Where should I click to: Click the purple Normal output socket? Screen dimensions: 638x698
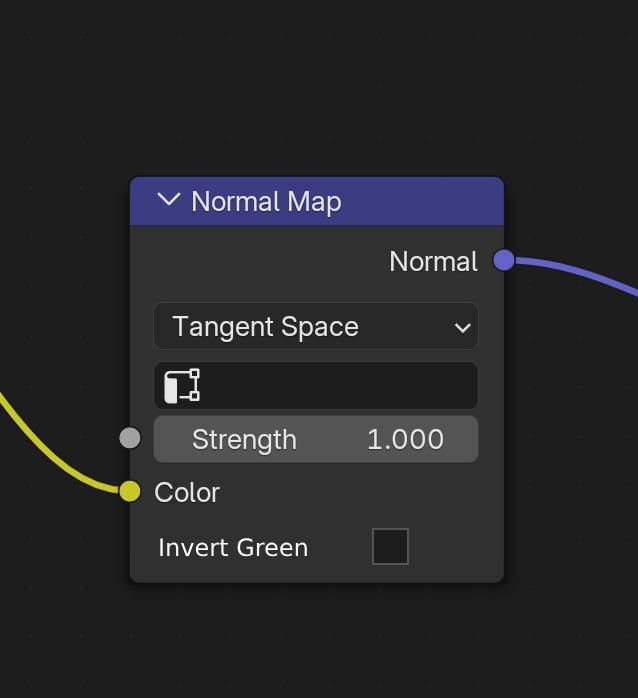(x=504, y=260)
